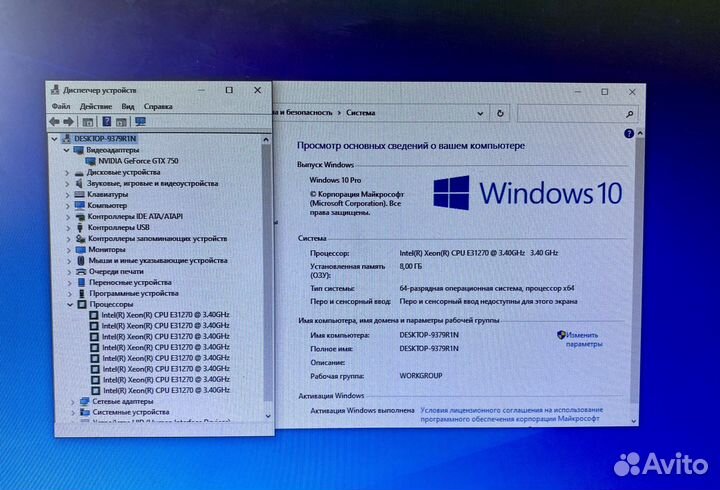Click the search magnifier in System window
The width and height of the screenshot is (720, 490).
coord(630,114)
